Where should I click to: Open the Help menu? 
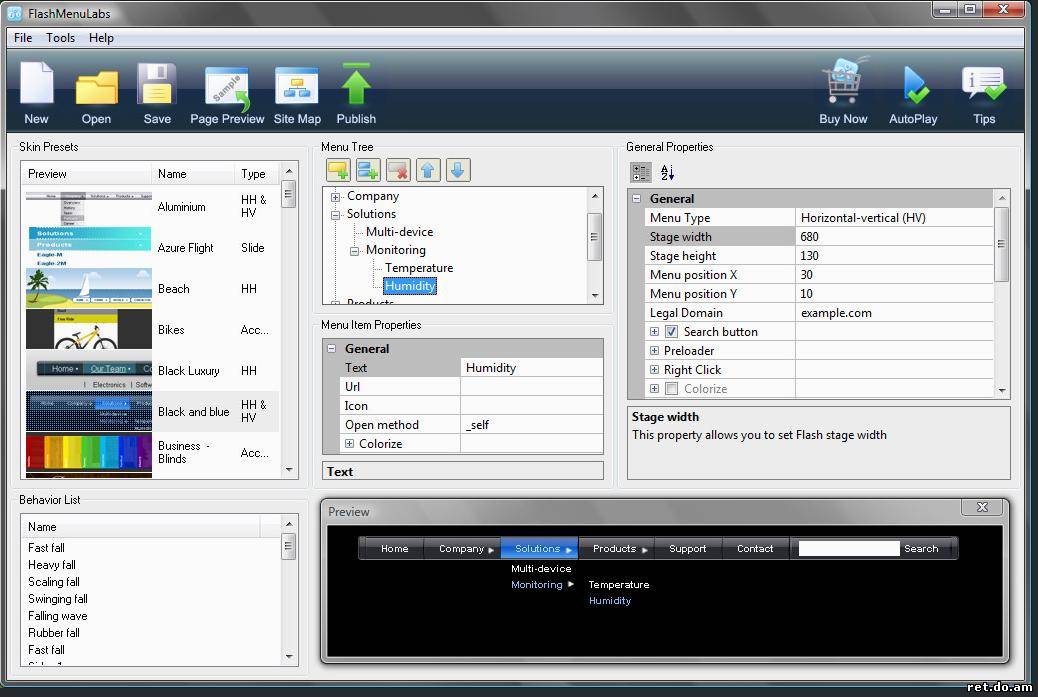pos(101,38)
